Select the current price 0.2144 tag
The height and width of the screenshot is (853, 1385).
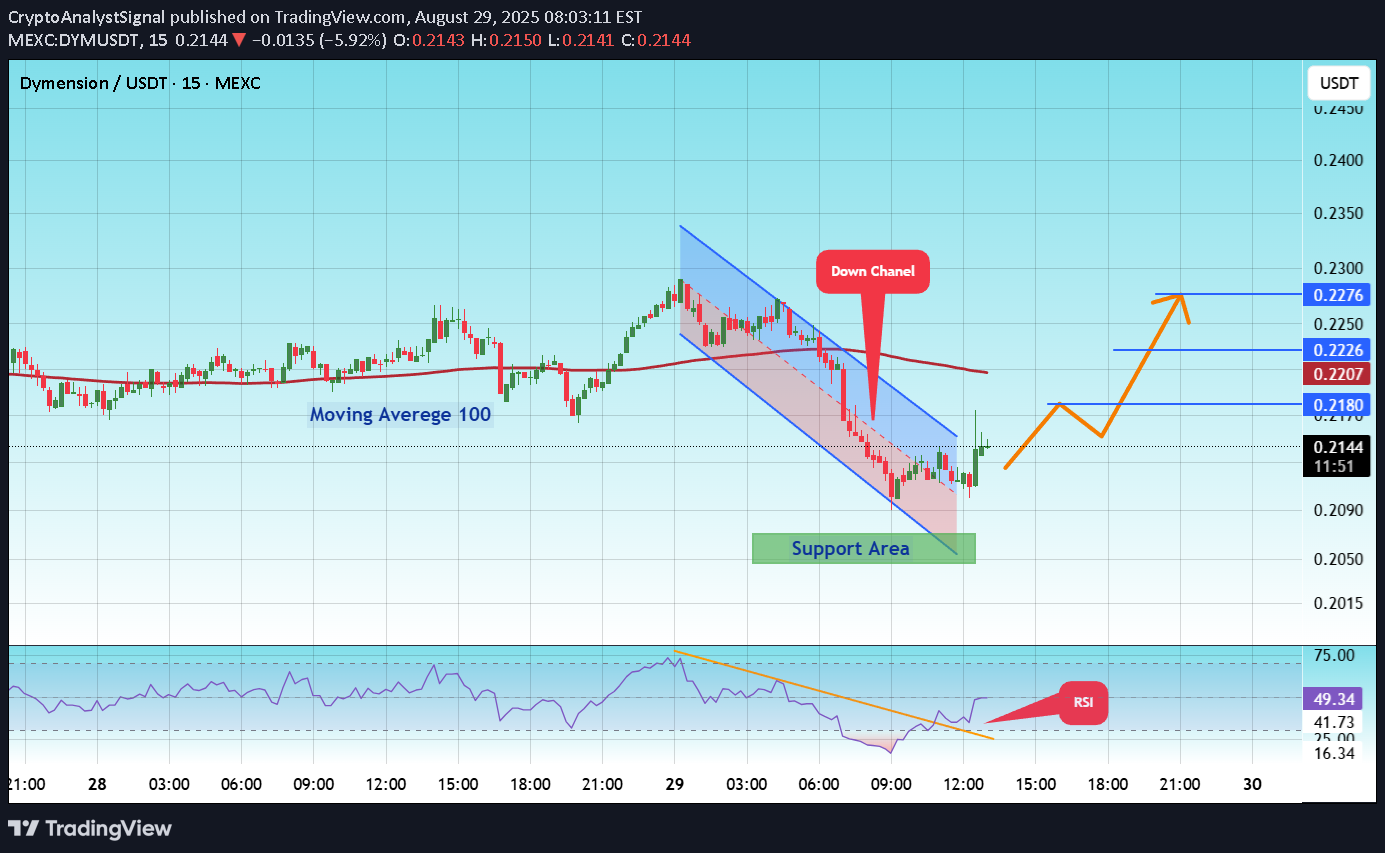pos(1337,448)
